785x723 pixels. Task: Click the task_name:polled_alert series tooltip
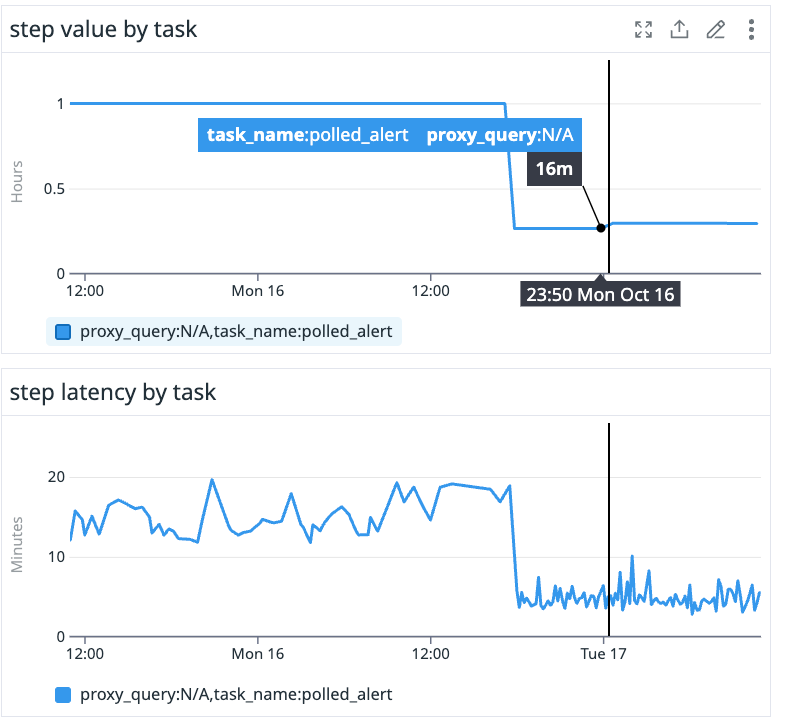click(390, 135)
